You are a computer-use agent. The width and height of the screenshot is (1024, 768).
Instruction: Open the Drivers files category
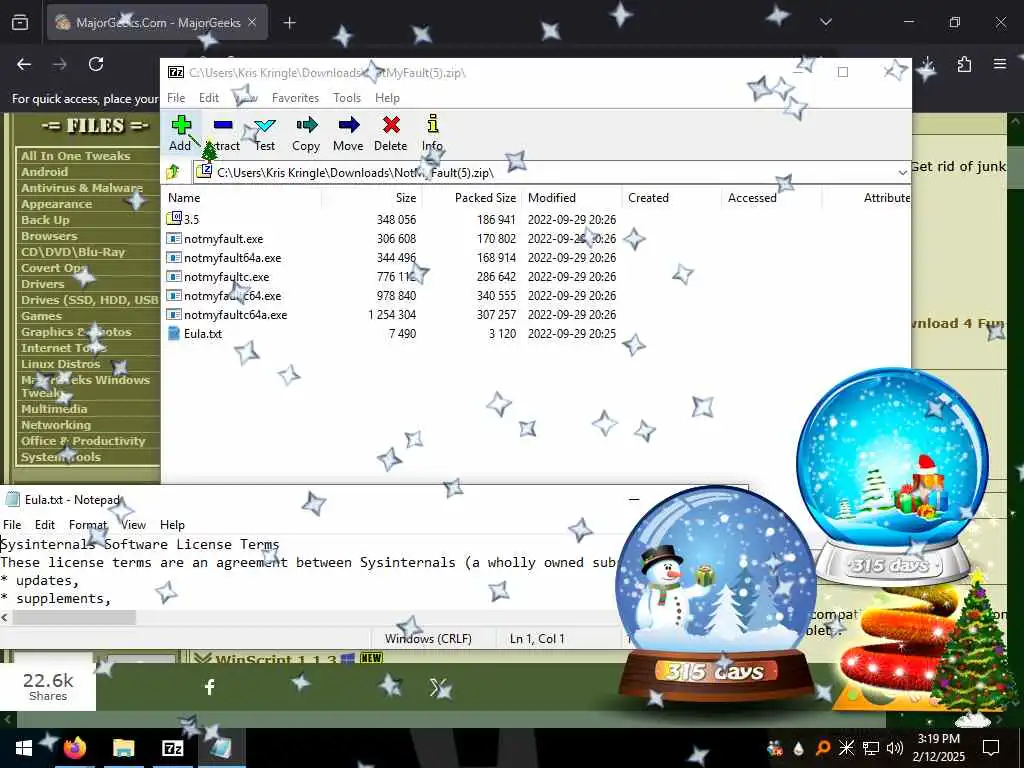click(42, 284)
